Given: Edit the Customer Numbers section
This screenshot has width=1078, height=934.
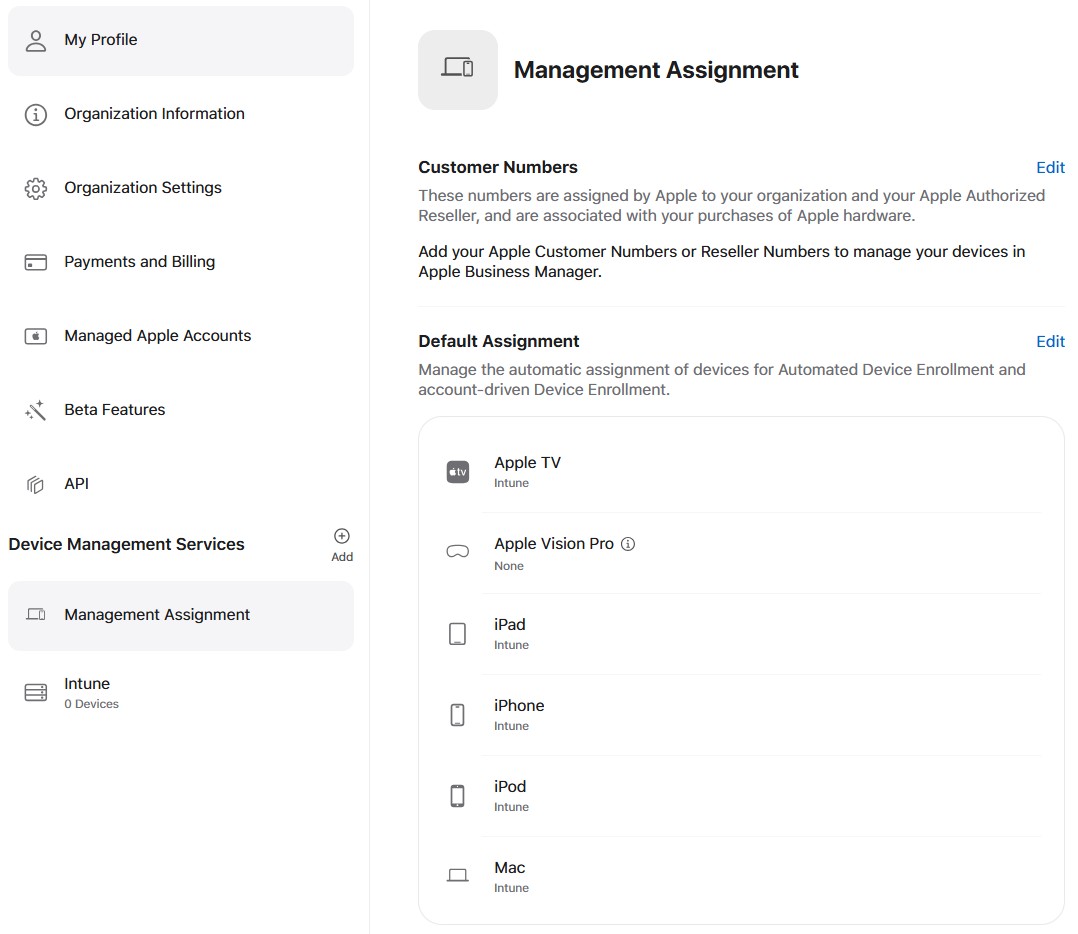Looking at the screenshot, I should 1050,167.
